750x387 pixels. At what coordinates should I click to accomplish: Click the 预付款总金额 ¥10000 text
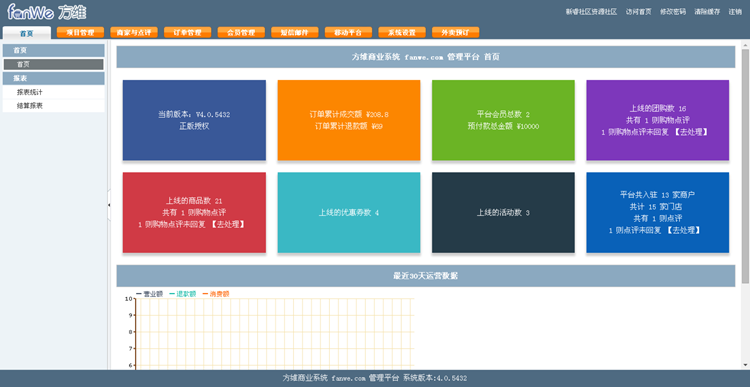coord(503,126)
